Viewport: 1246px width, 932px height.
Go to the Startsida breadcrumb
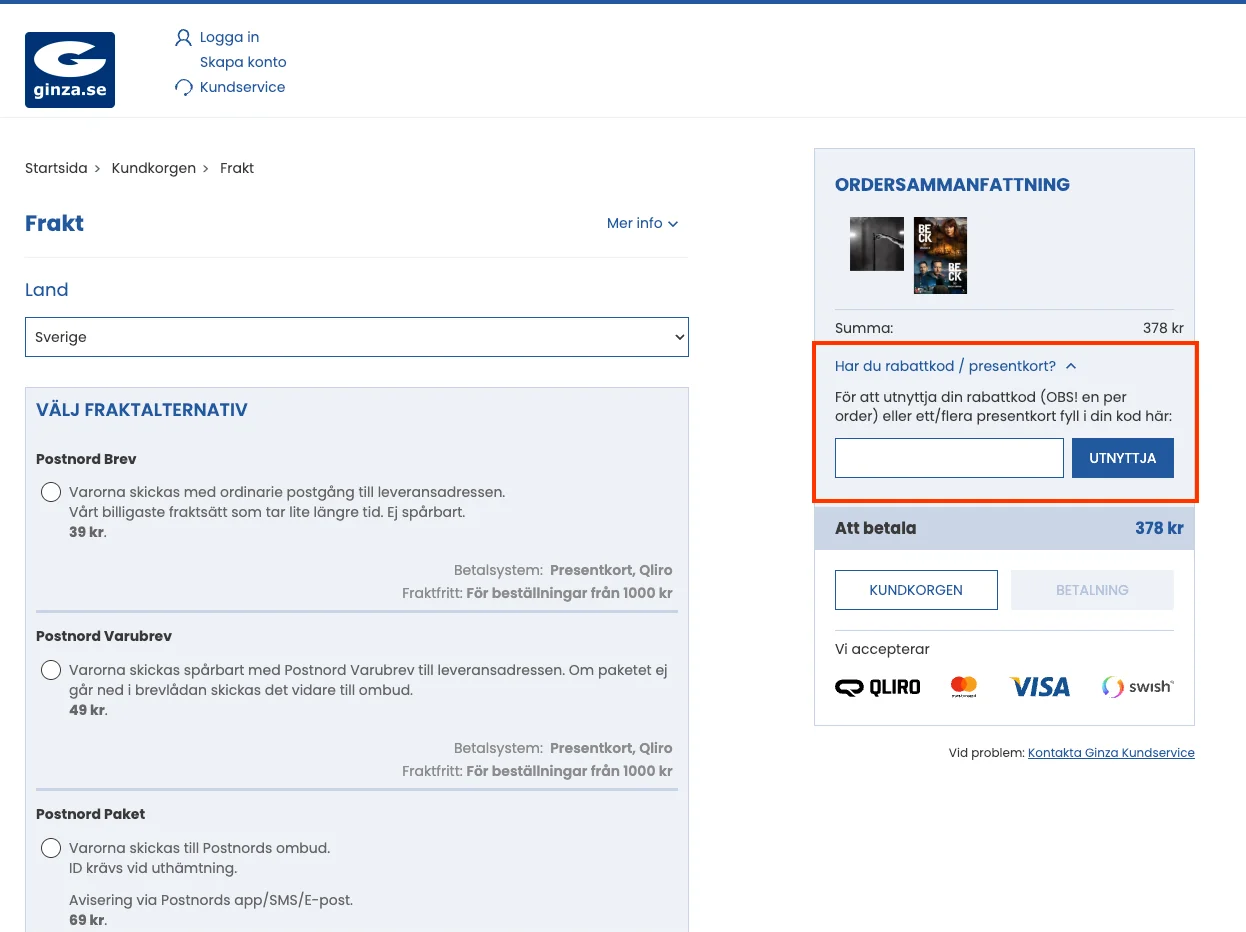[x=56, y=168]
